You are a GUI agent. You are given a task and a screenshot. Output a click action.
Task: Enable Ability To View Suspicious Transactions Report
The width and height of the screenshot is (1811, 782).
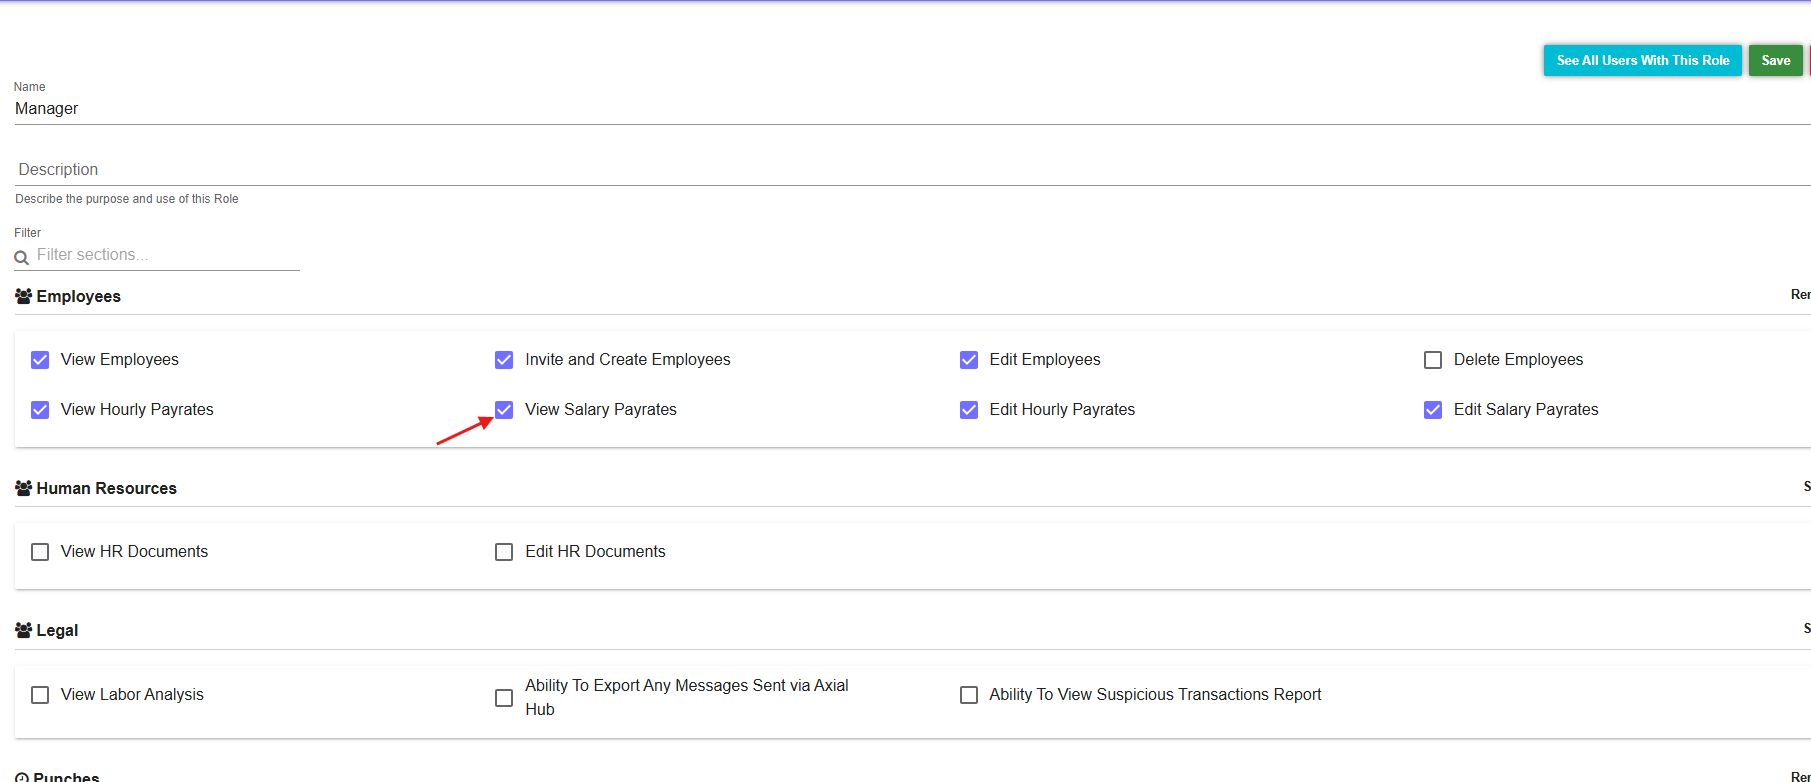[x=969, y=695]
